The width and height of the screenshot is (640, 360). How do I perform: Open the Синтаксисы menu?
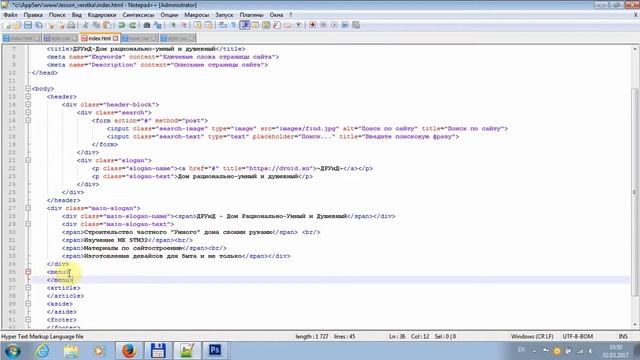click(138, 15)
